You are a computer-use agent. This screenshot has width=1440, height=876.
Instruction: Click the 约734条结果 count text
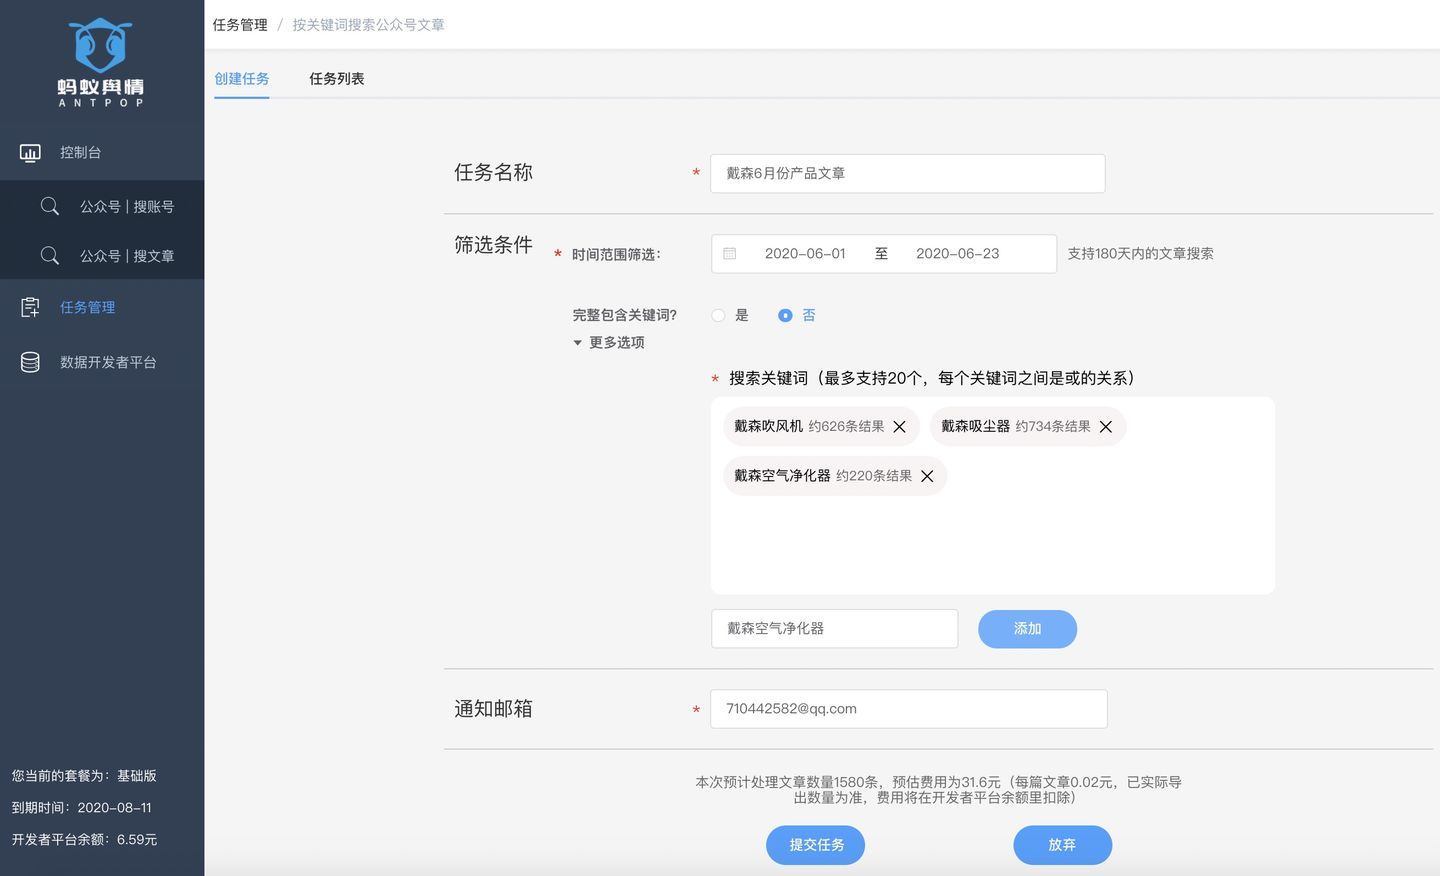point(1053,426)
